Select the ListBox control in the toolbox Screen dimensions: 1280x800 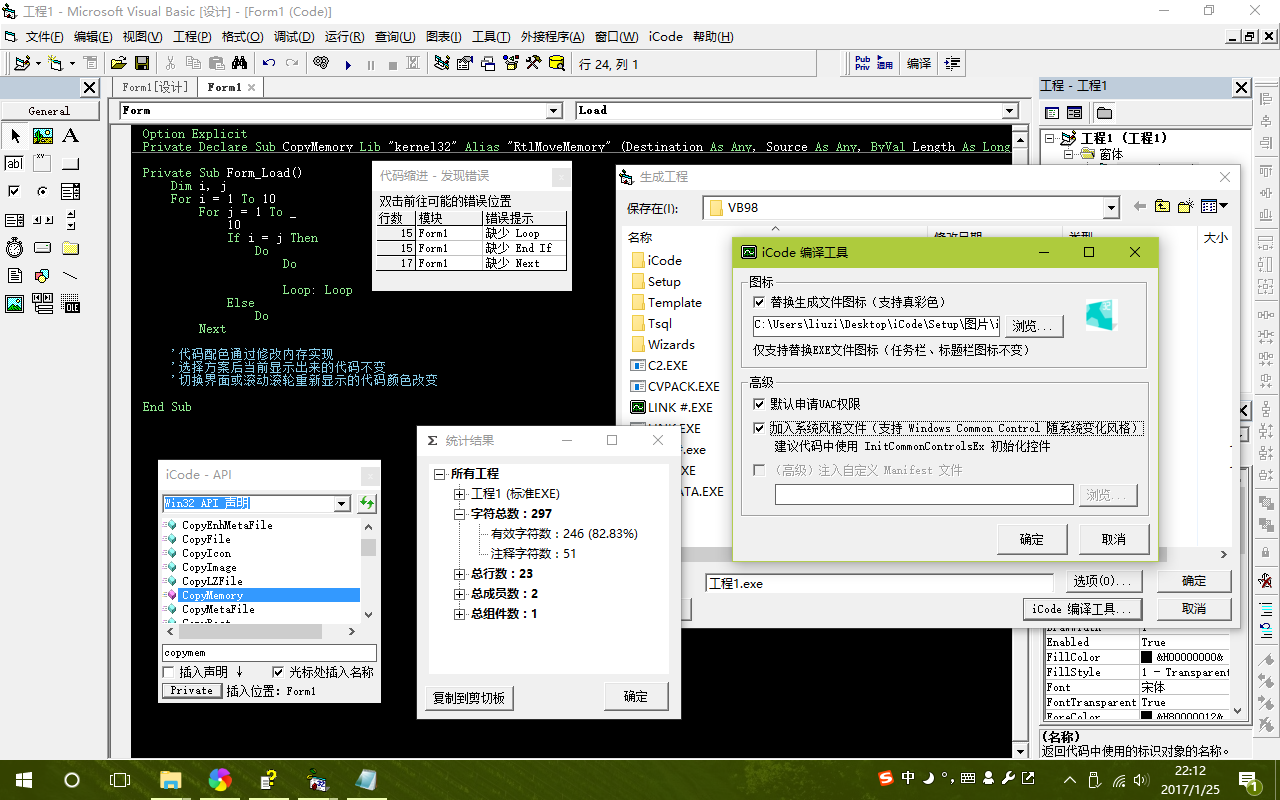[14, 220]
